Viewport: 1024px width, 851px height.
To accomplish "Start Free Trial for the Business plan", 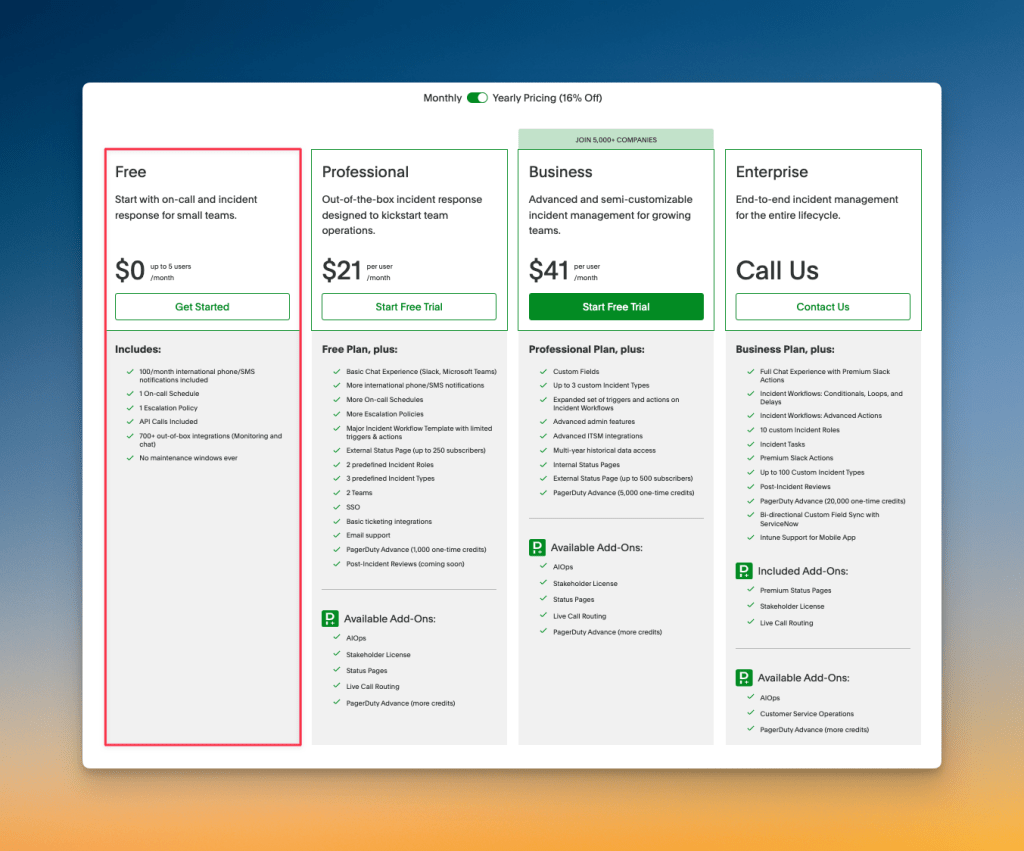I will (616, 307).
